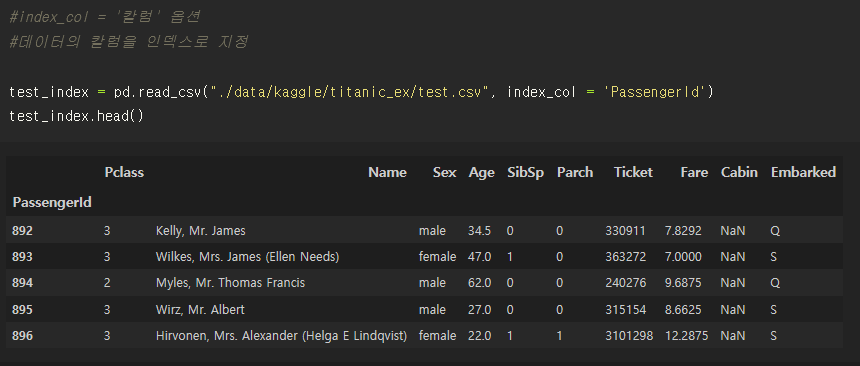Image resolution: width=860 pixels, height=366 pixels.
Task: Click SibSp value 1 in row 893
Action: [x=510, y=257]
